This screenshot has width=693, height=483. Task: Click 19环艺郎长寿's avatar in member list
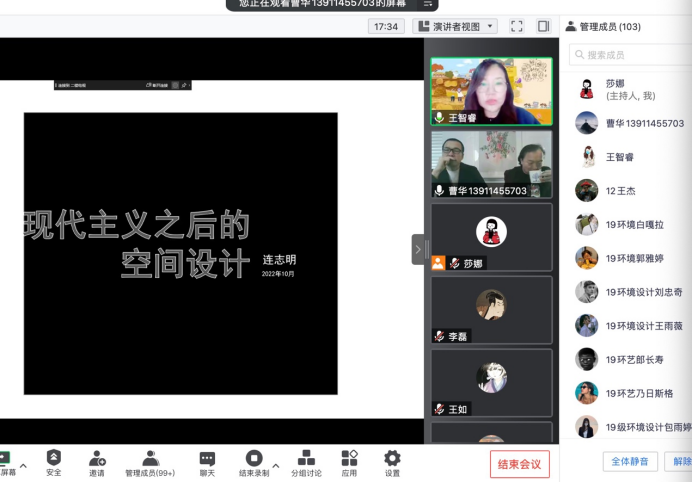pos(586,359)
